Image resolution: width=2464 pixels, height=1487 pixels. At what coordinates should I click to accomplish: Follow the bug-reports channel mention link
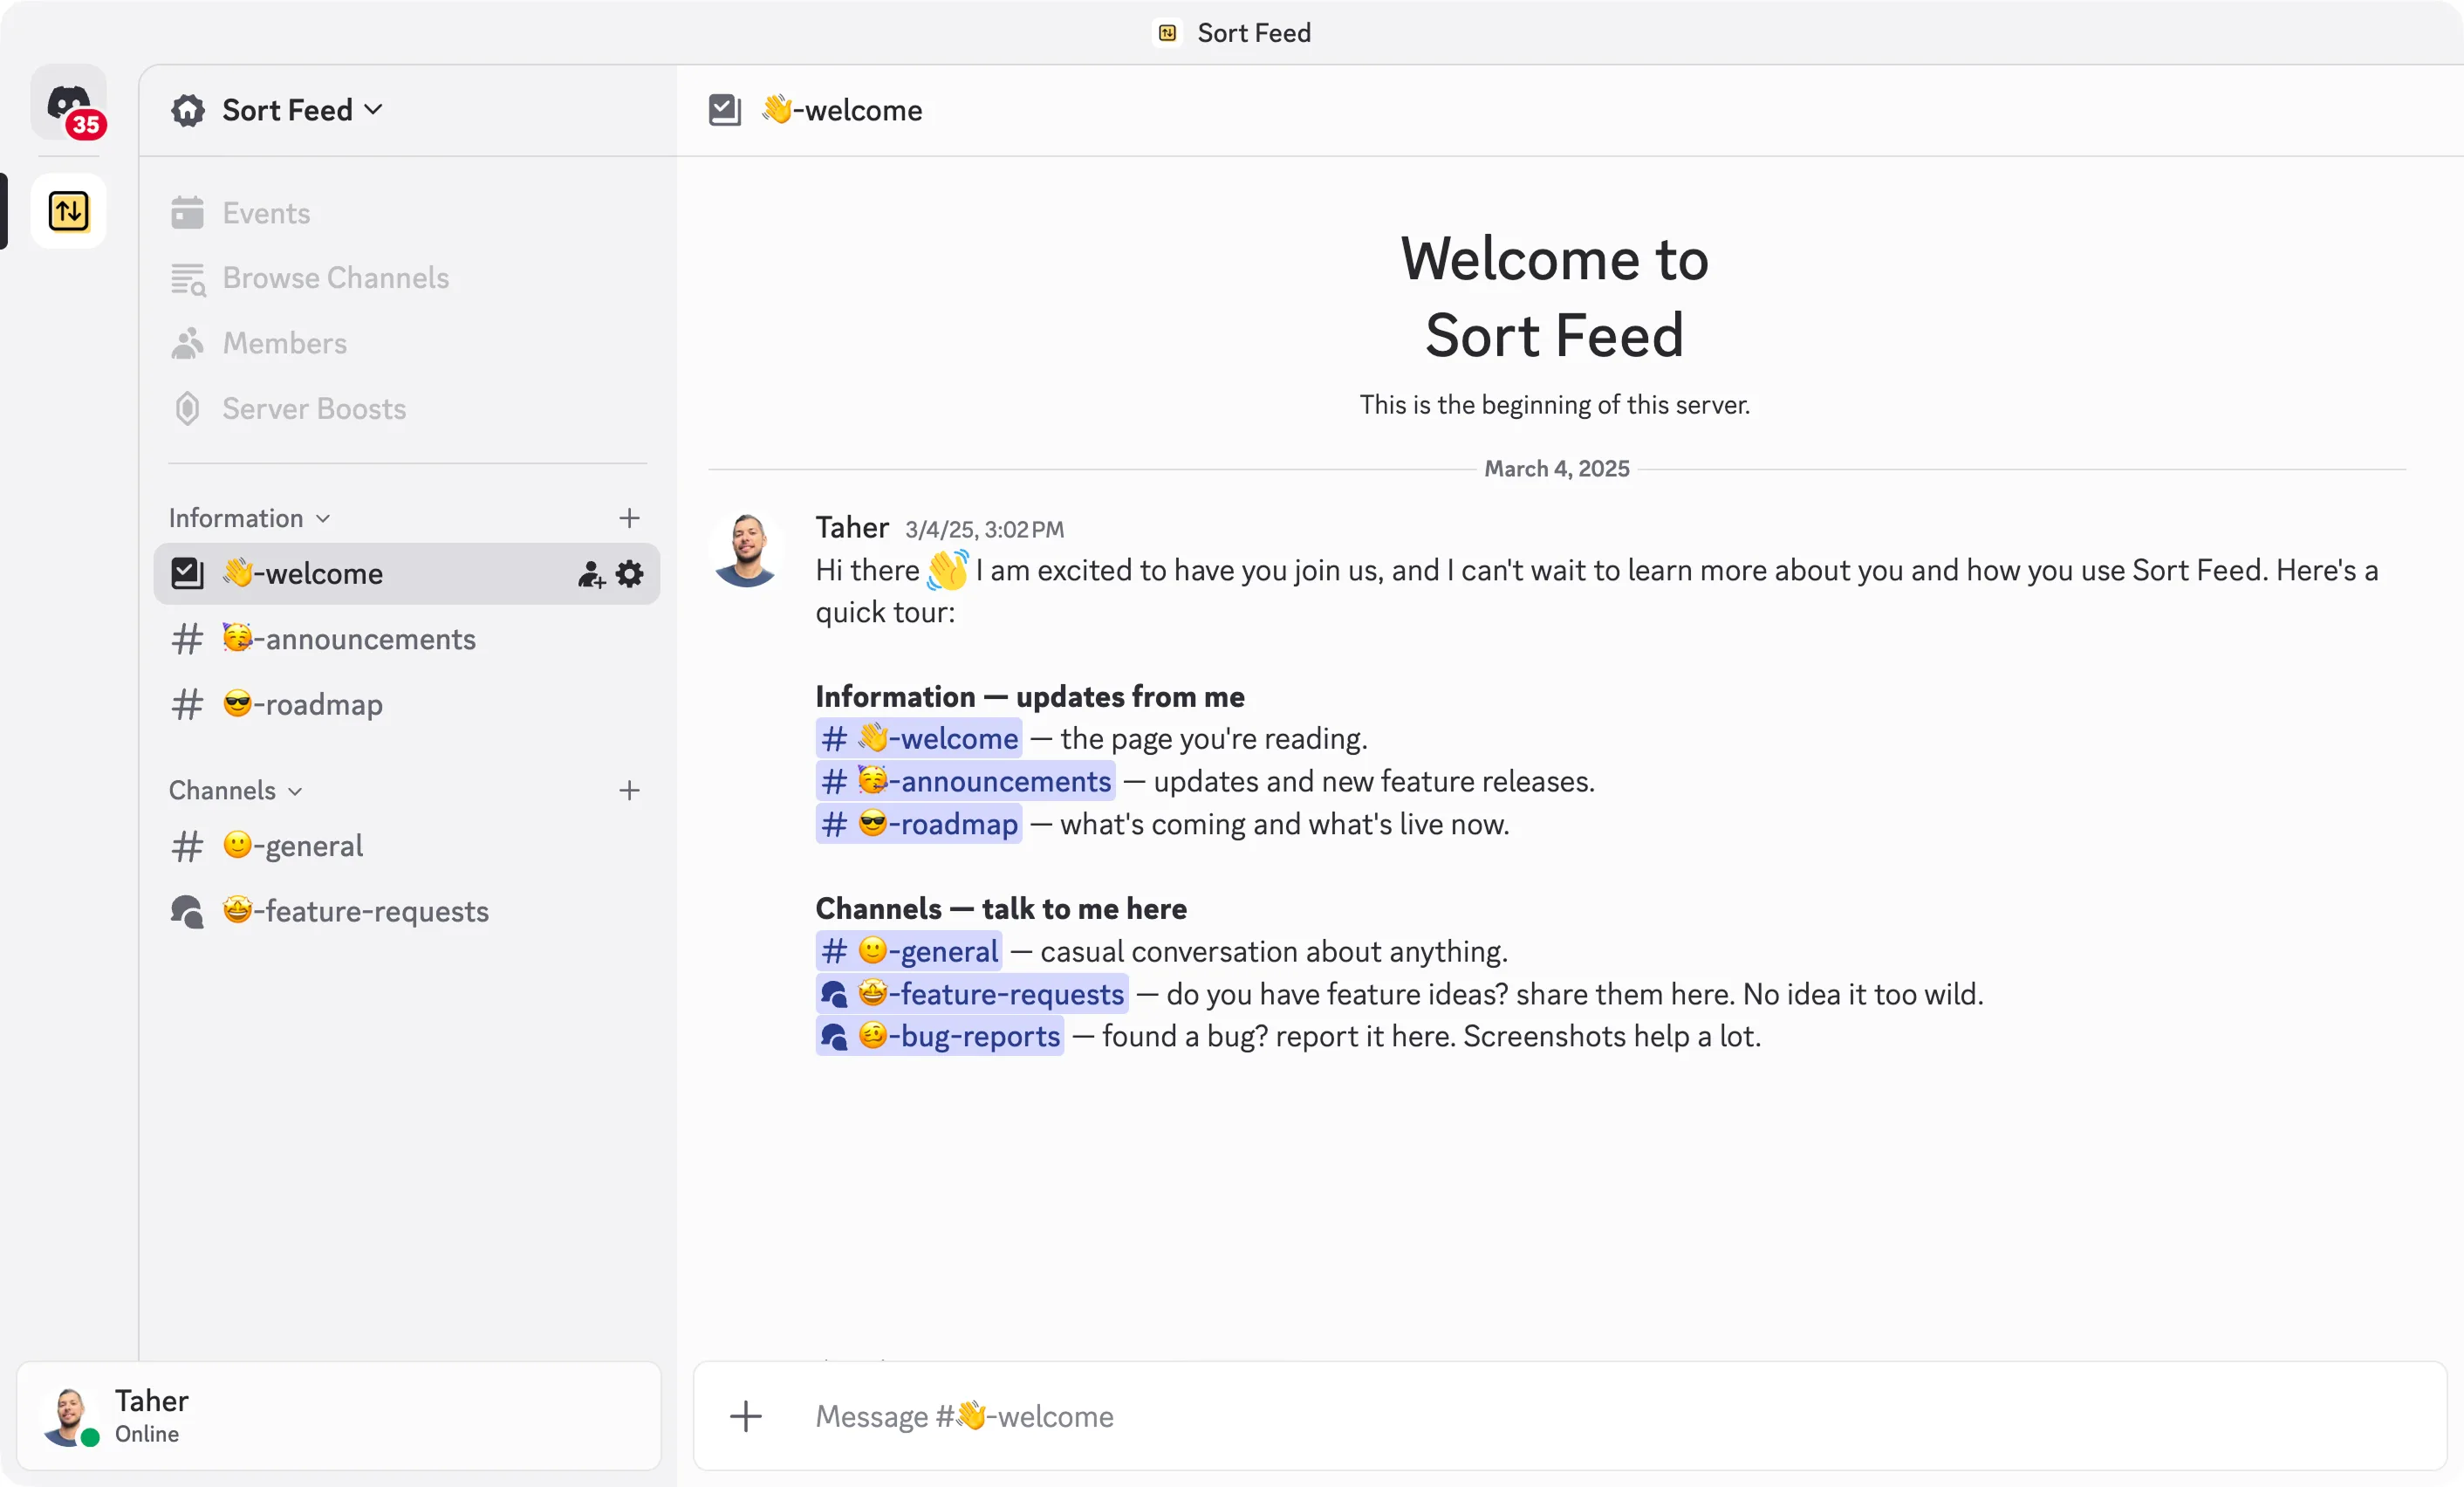point(940,1036)
